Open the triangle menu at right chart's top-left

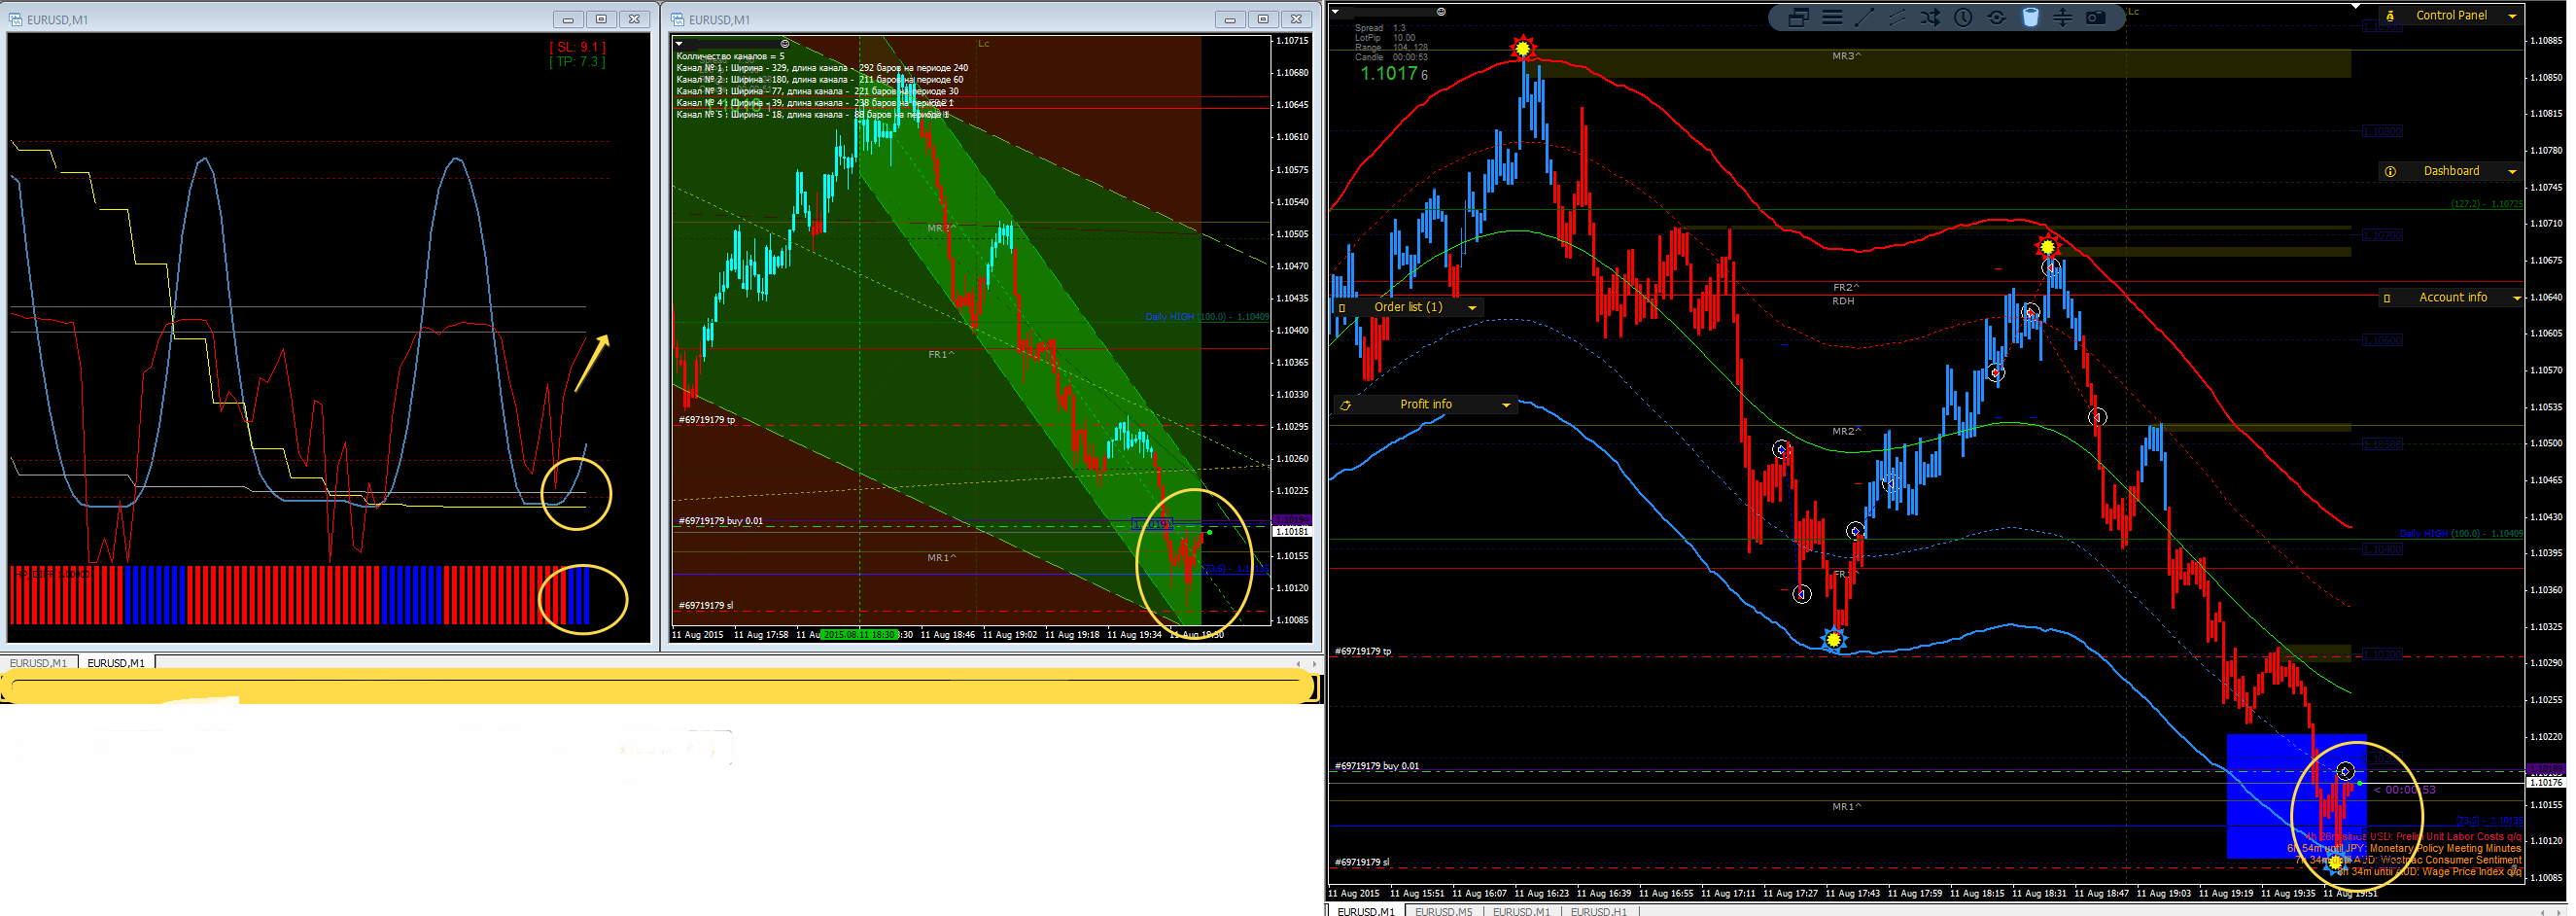1335,12
